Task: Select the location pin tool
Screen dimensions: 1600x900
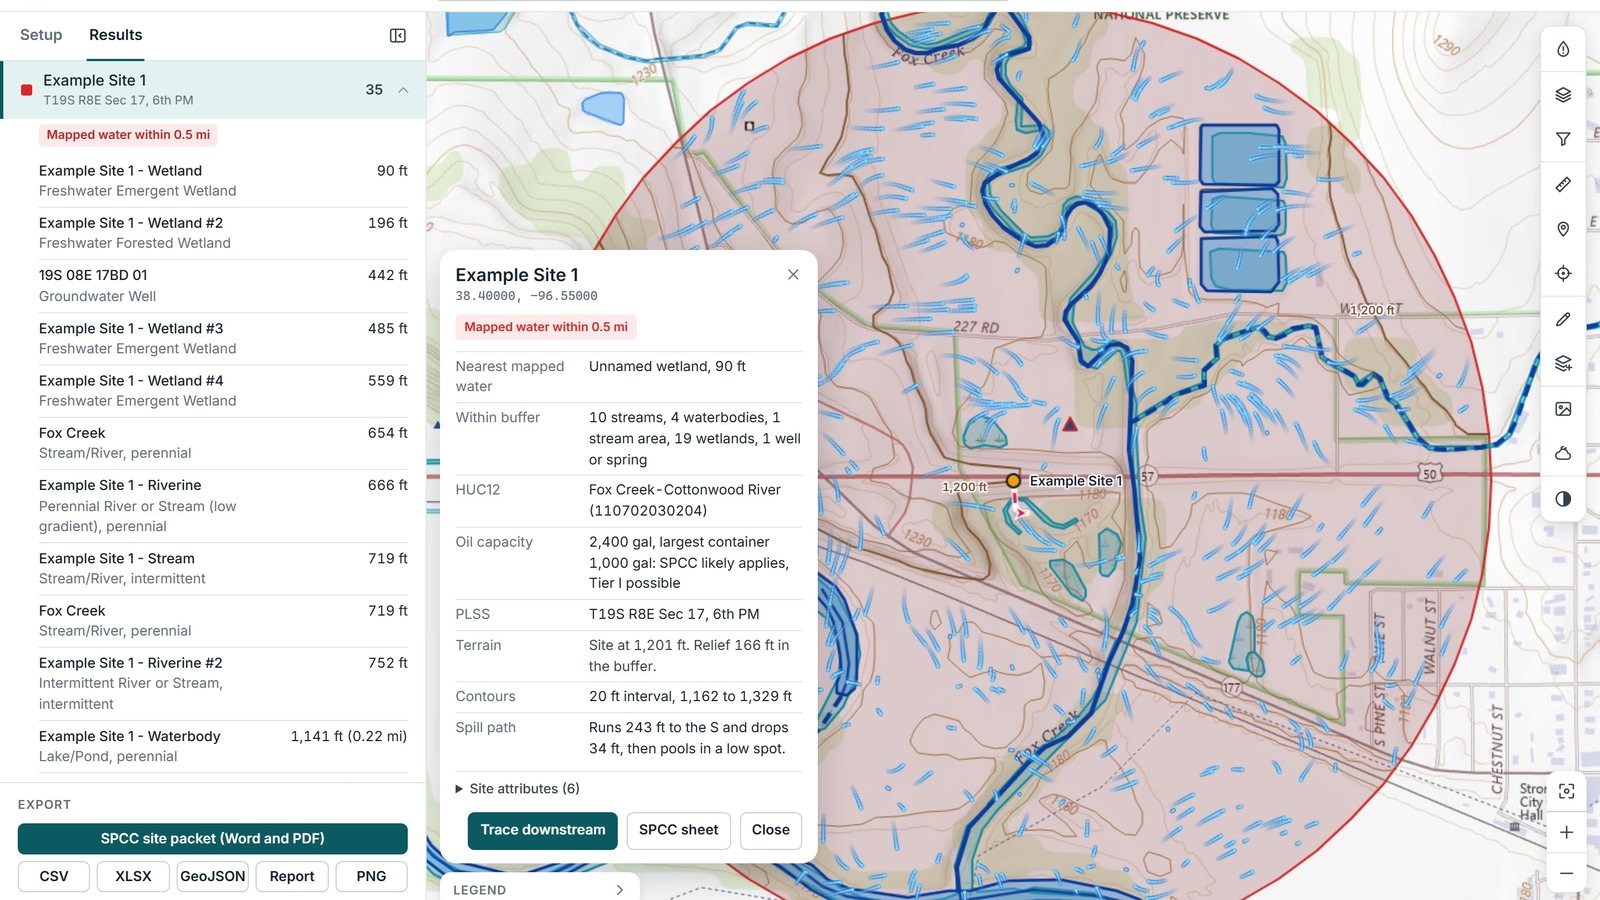Action: [x=1563, y=229]
